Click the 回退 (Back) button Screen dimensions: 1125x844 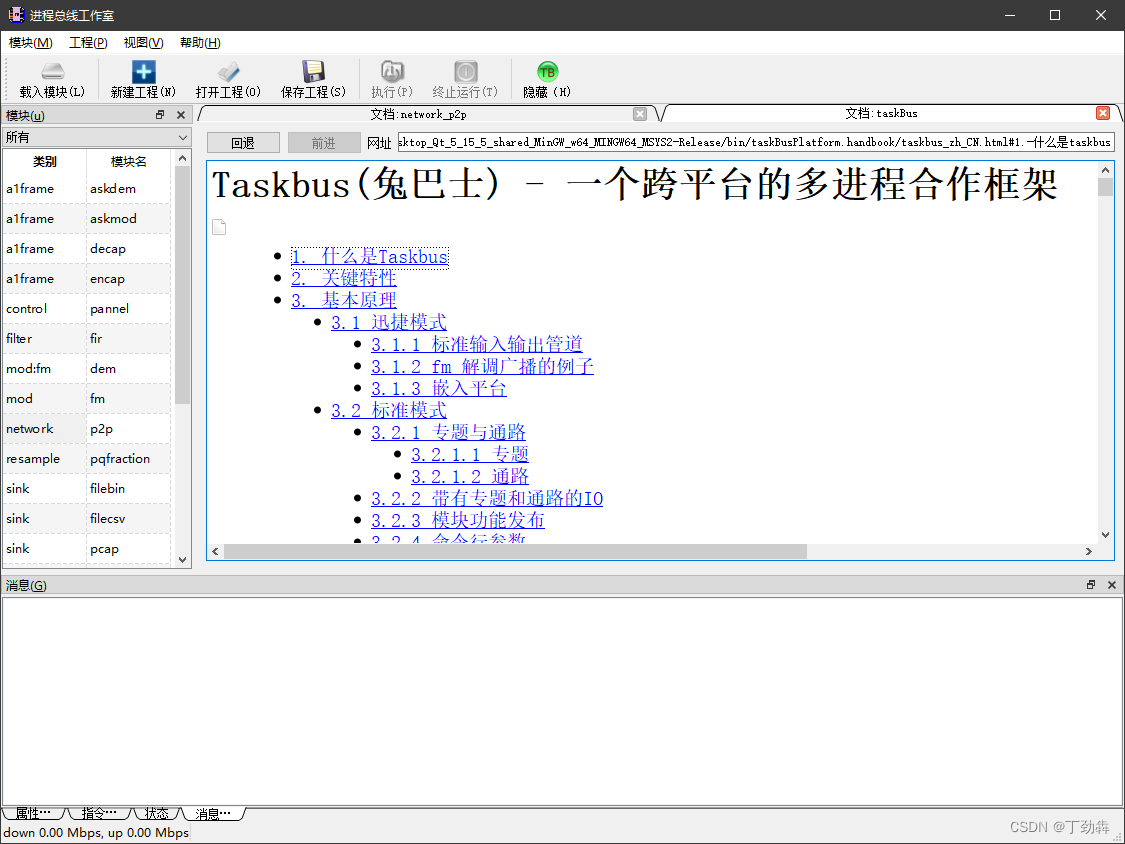(243, 142)
